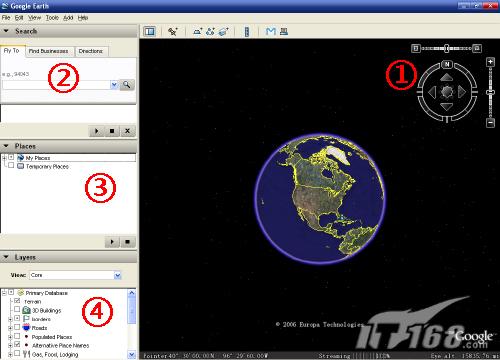The width and height of the screenshot is (500, 360).
Task: Click the search magnifier button
Action: click(x=127, y=85)
